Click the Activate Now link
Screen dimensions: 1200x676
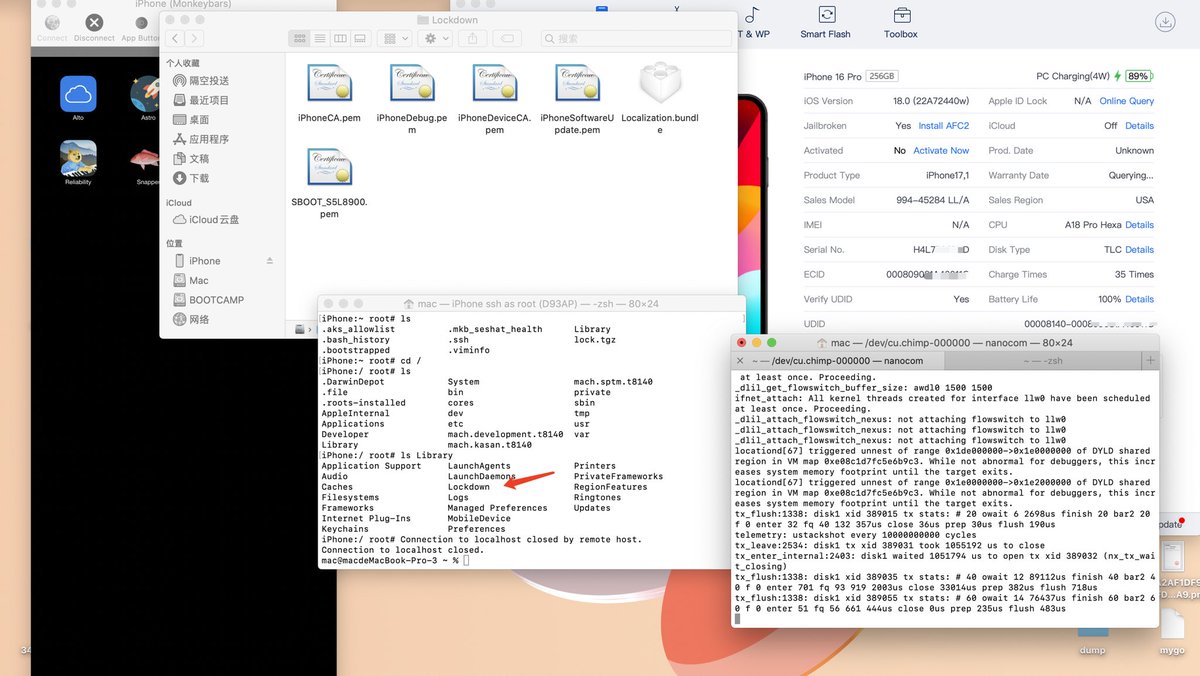click(941, 151)
